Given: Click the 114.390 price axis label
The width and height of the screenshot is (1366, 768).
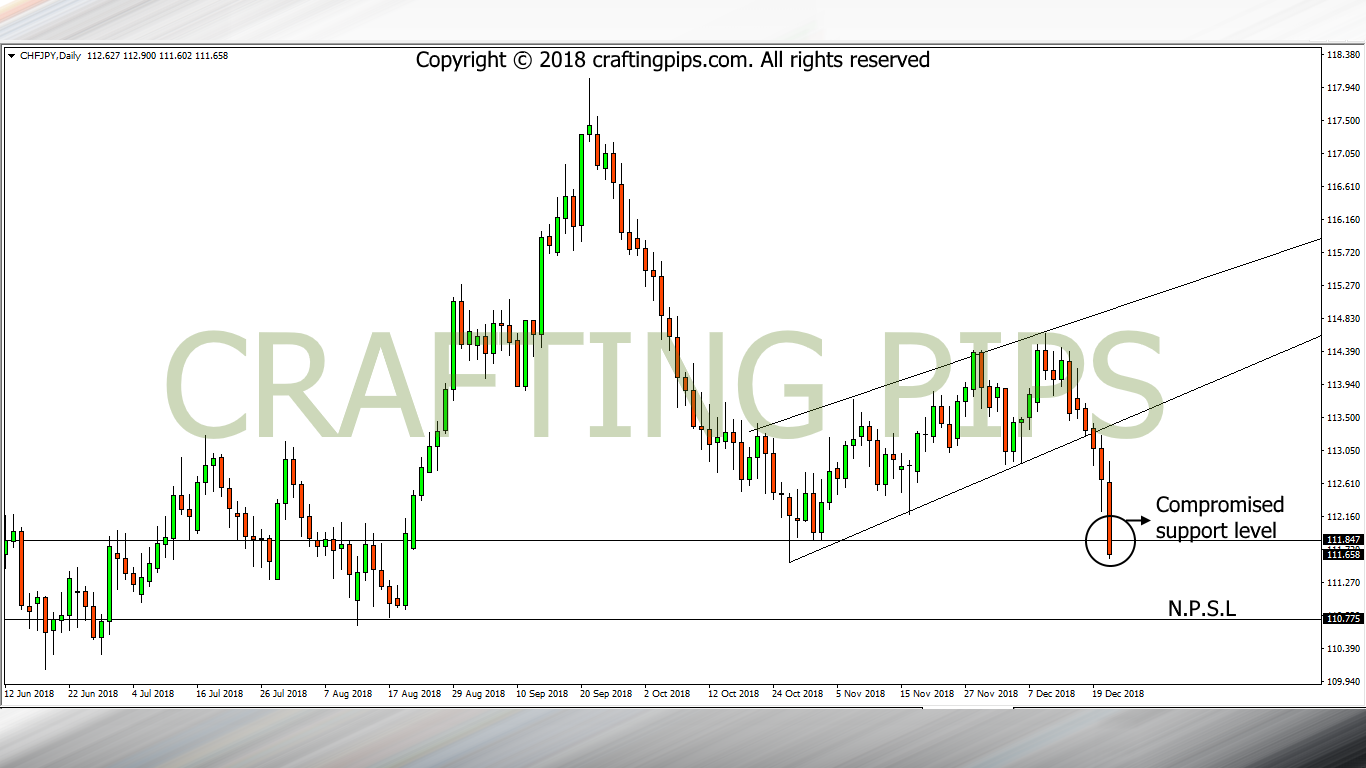Looking at the screenshot, I should pos(1342,352).
